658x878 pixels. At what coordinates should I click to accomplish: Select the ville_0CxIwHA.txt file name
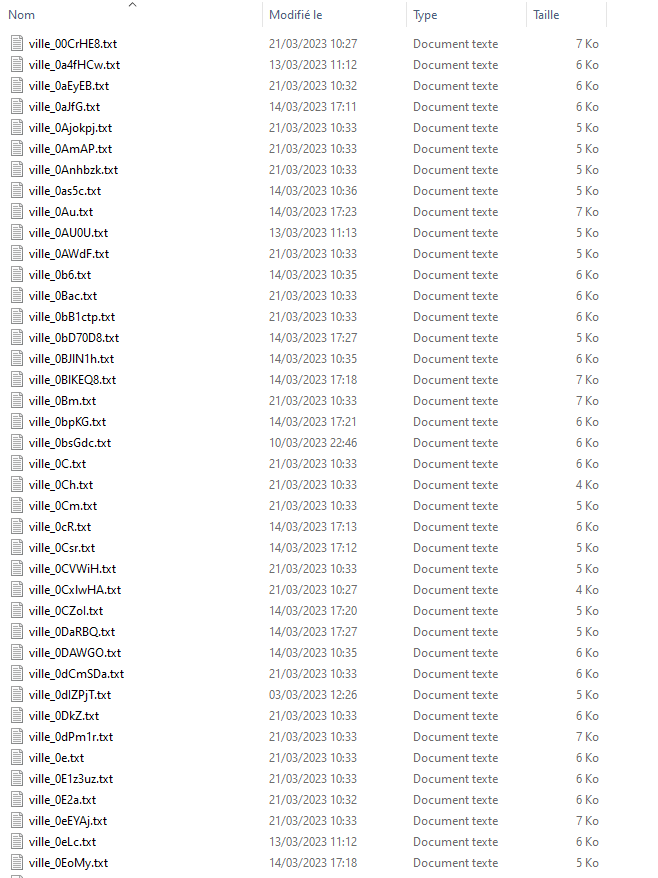pos(75,590)
